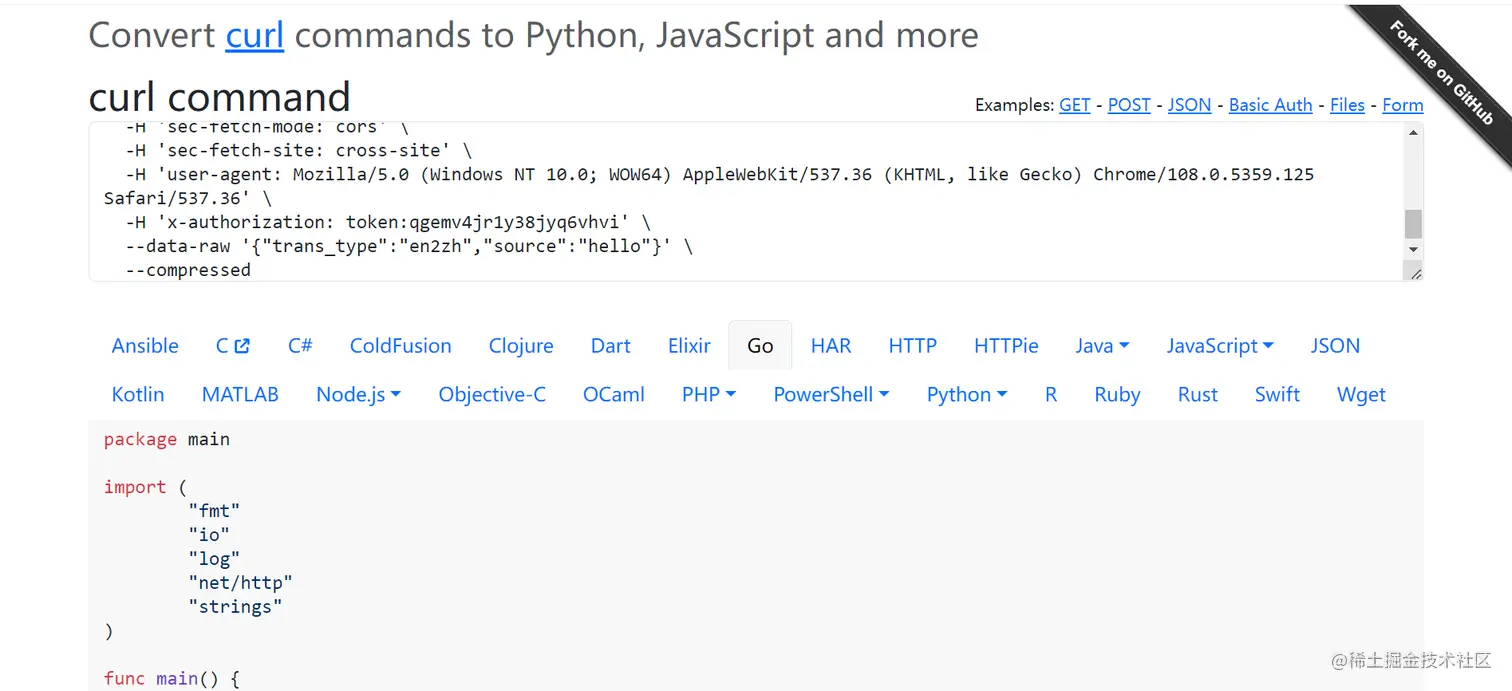This screenshot has width=1512, height=691.
Task: Open the C tab external link icon
Action: point(241,346)
